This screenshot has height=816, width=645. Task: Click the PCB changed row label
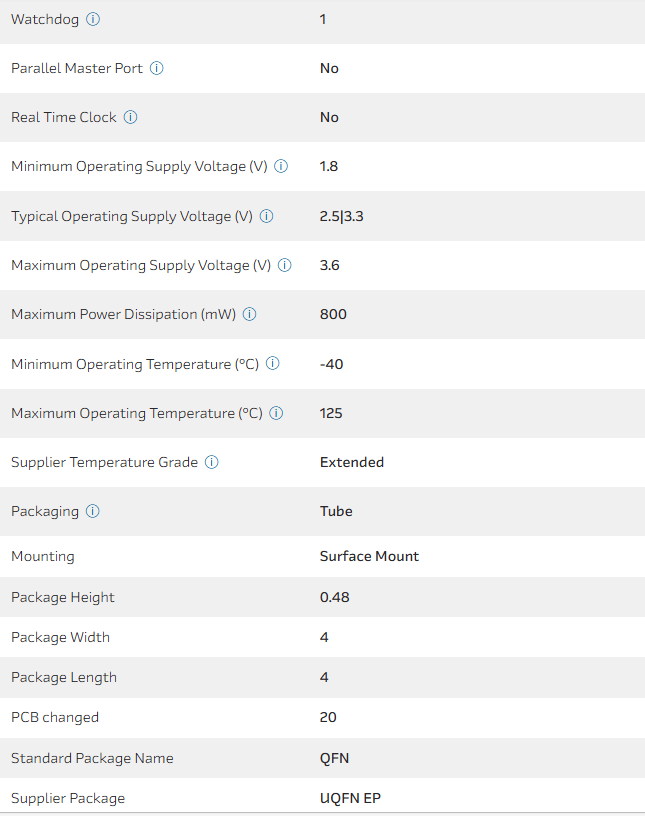pyautogui.click(x=55, y=717)
